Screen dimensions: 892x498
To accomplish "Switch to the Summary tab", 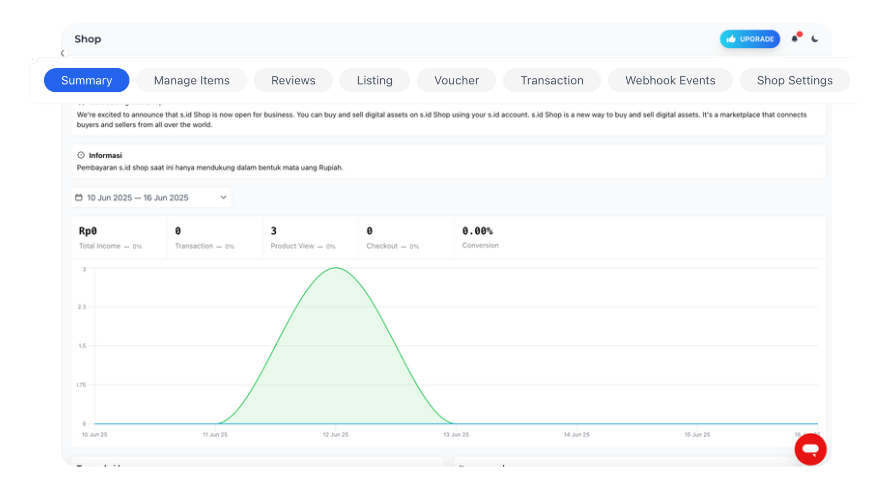I will pyautogui.click(x=86, y=80).
